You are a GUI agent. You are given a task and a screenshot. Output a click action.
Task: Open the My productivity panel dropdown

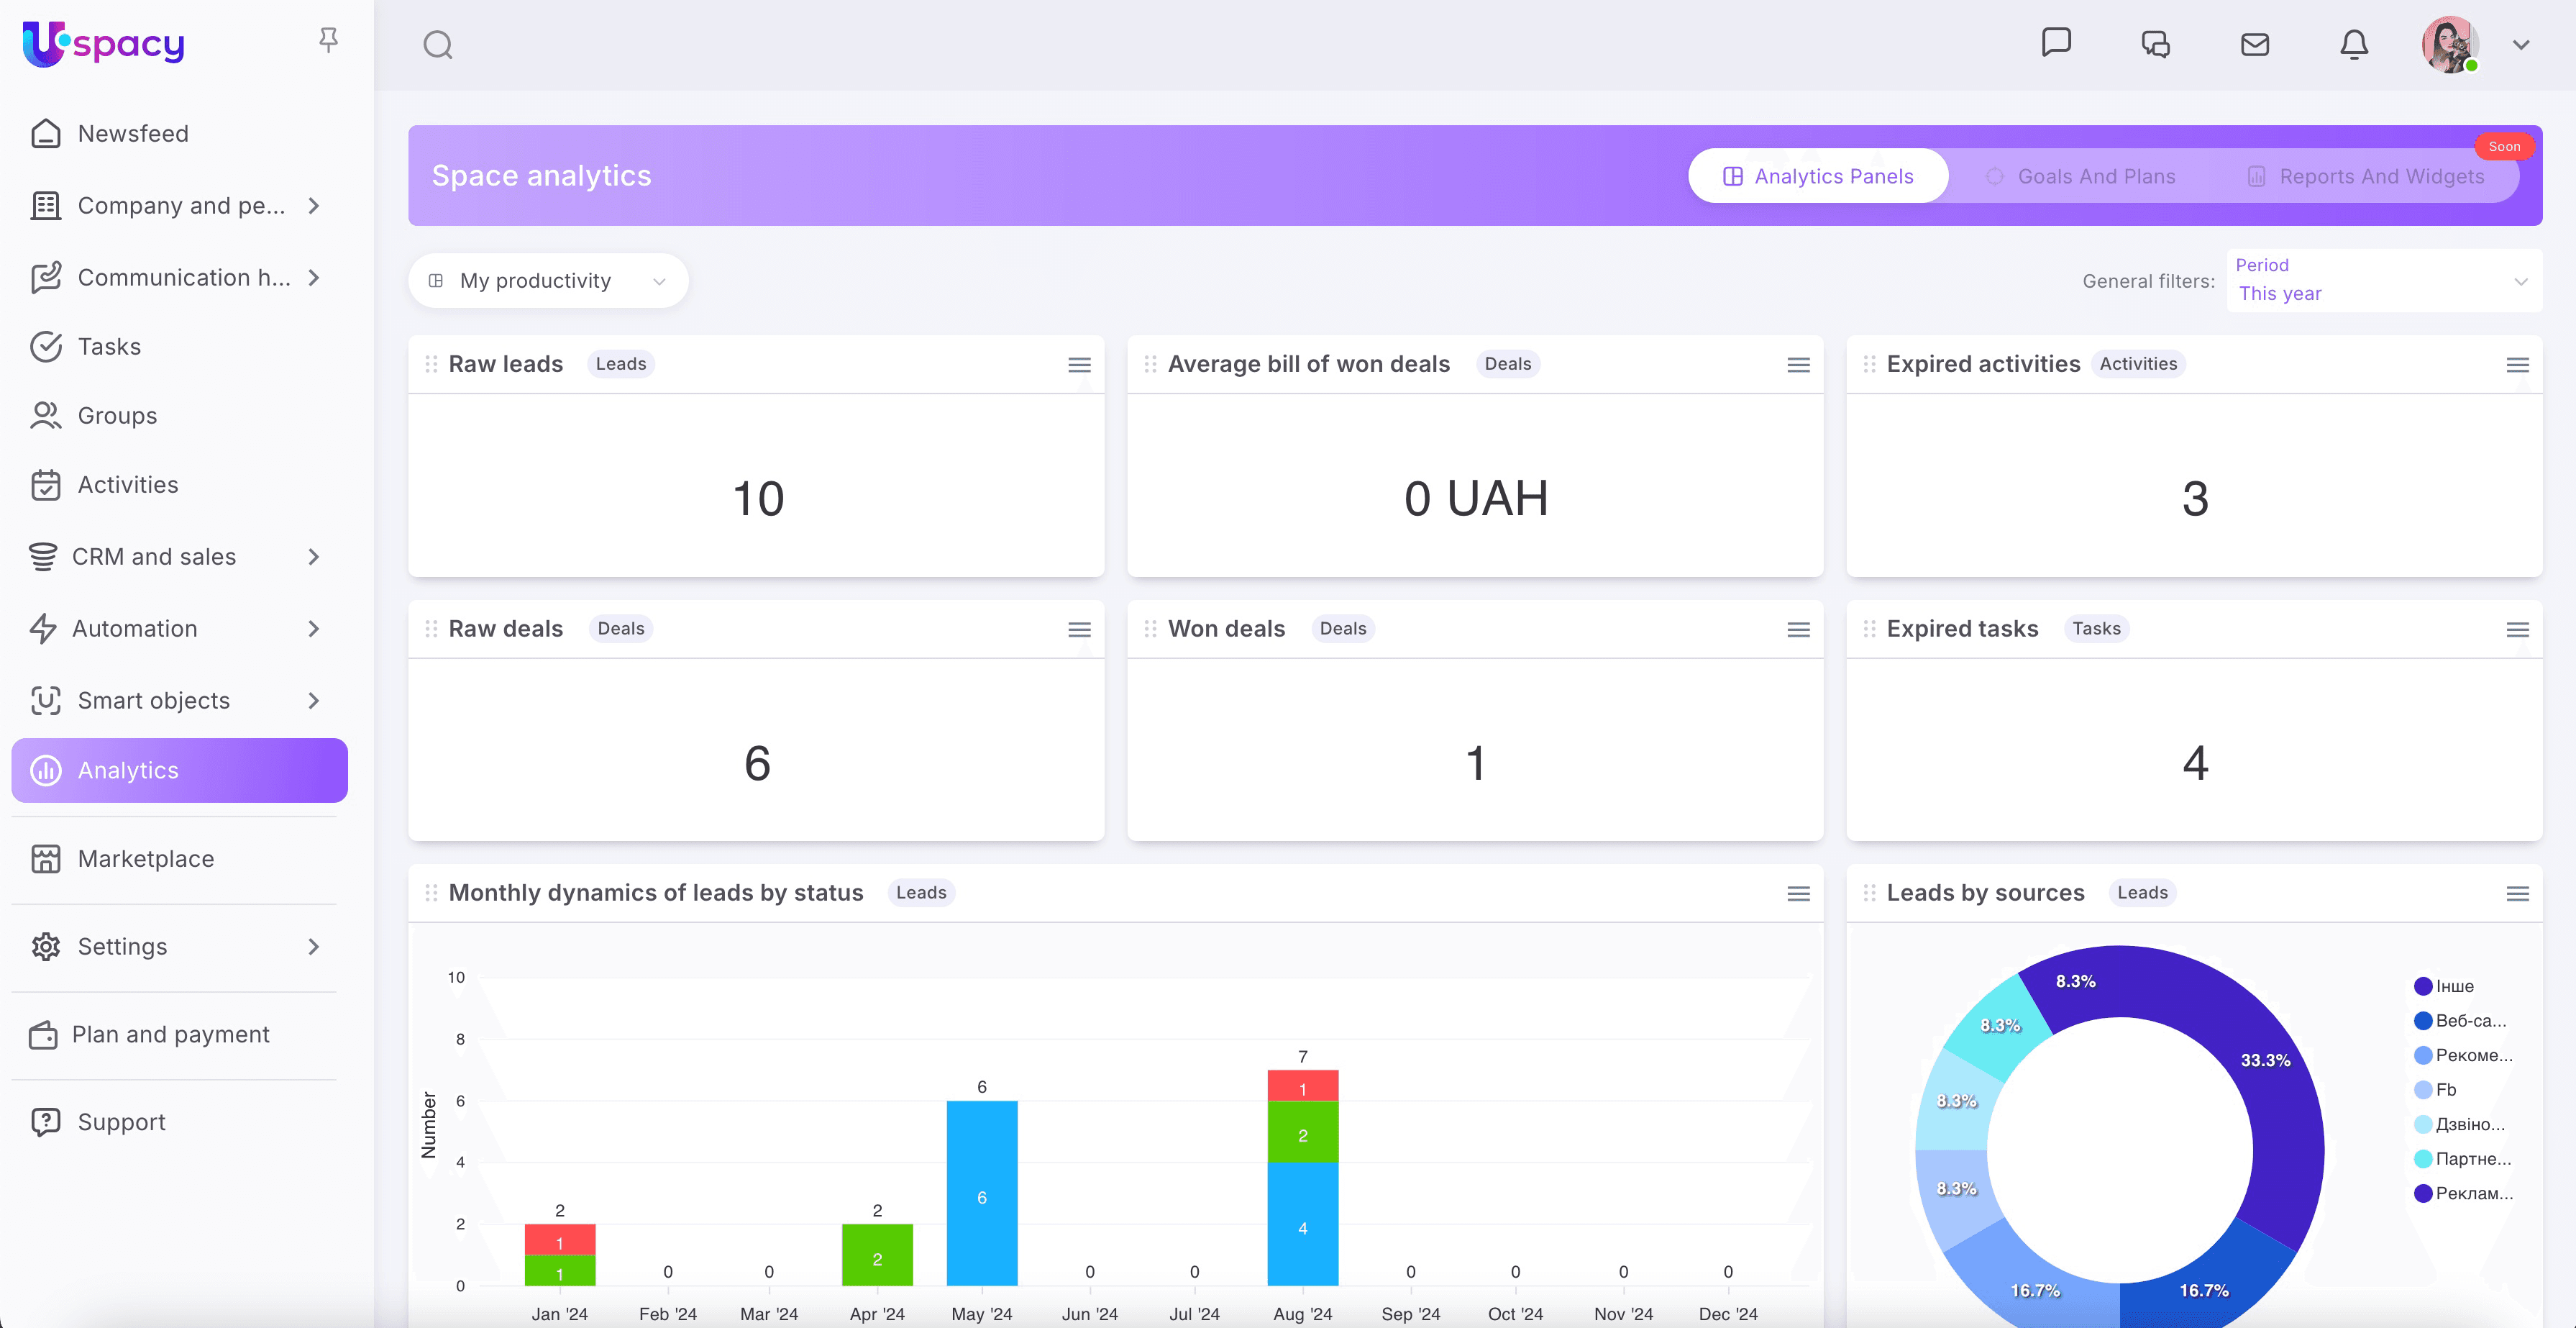[548, 281]
